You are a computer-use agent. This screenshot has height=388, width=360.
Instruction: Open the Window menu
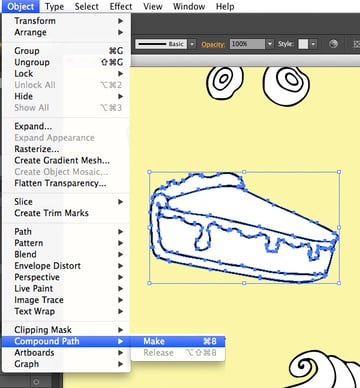tap(189, 6)
